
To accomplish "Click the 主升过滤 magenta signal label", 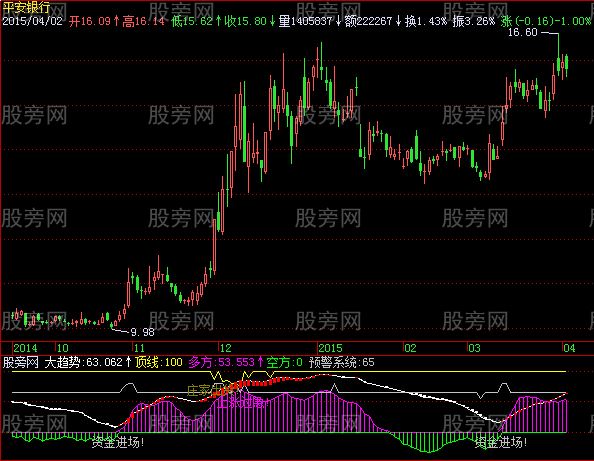I will 242,402.
